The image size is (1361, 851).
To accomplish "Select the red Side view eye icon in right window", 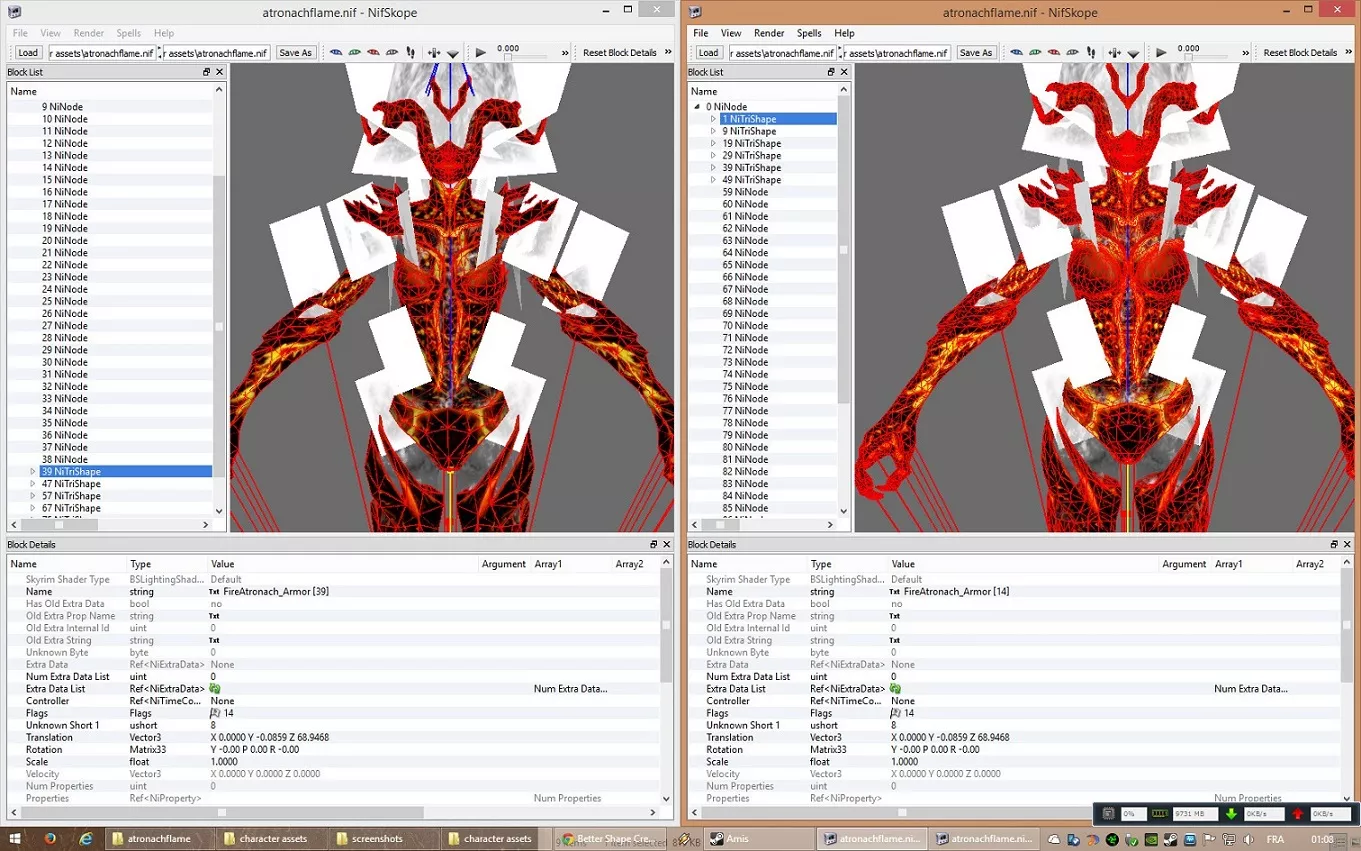I will [1053, 52].
